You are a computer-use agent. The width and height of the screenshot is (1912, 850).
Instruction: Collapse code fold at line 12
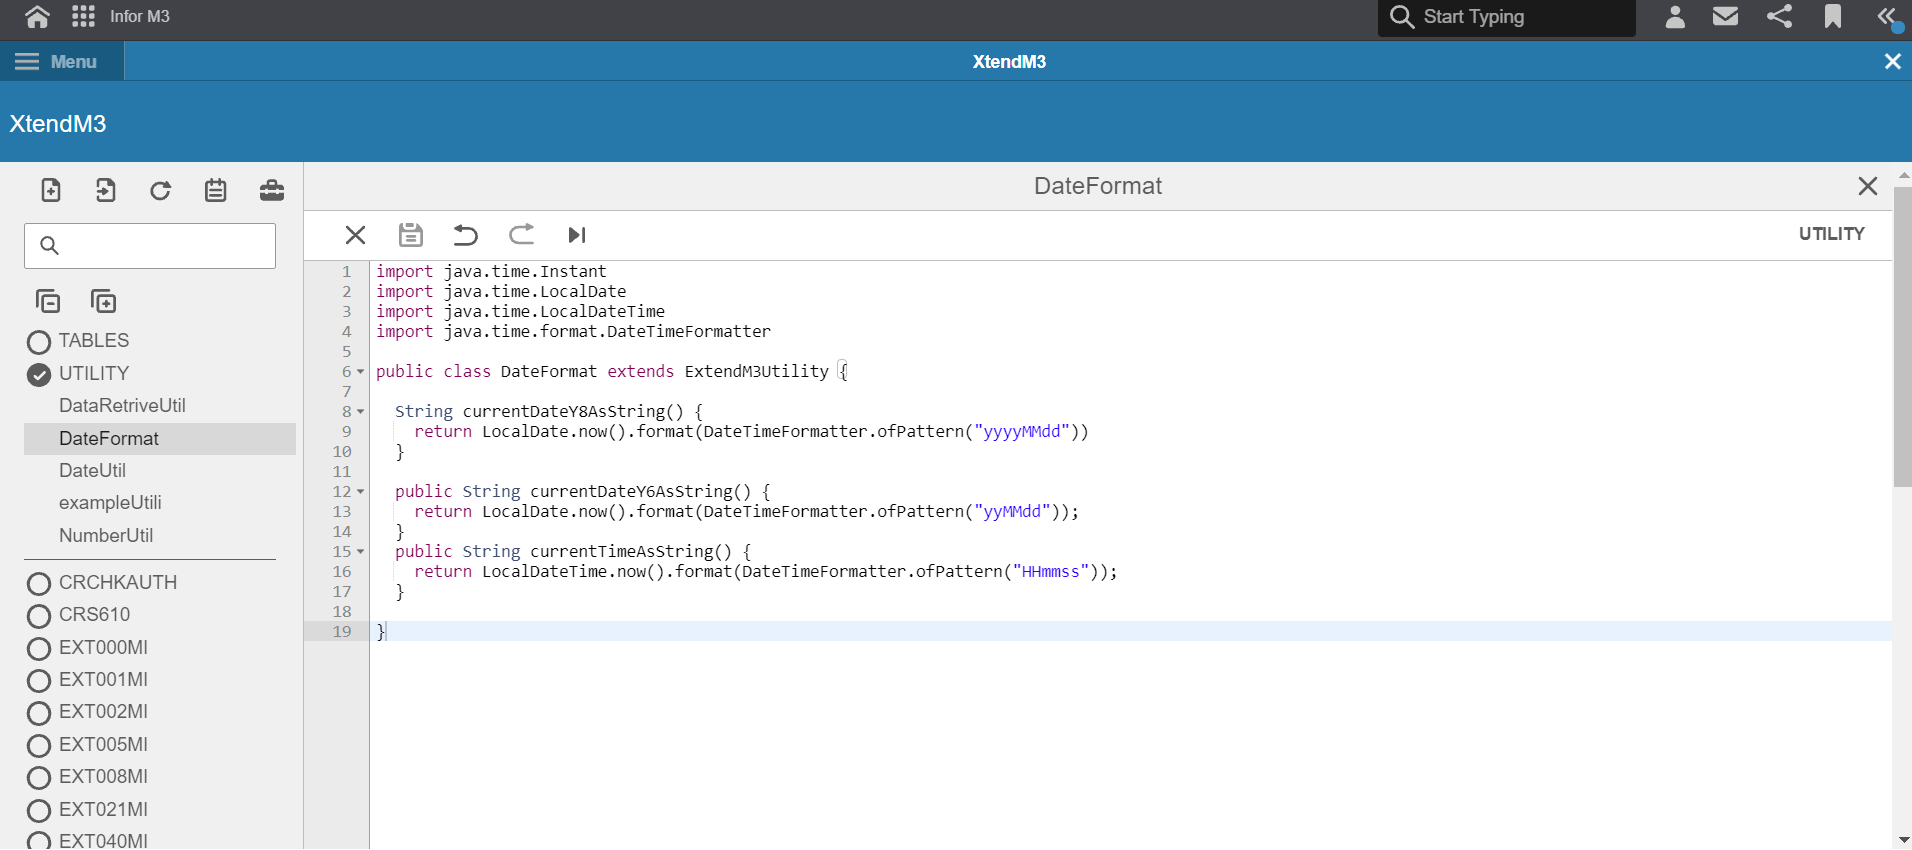click(x=361, y=492)
